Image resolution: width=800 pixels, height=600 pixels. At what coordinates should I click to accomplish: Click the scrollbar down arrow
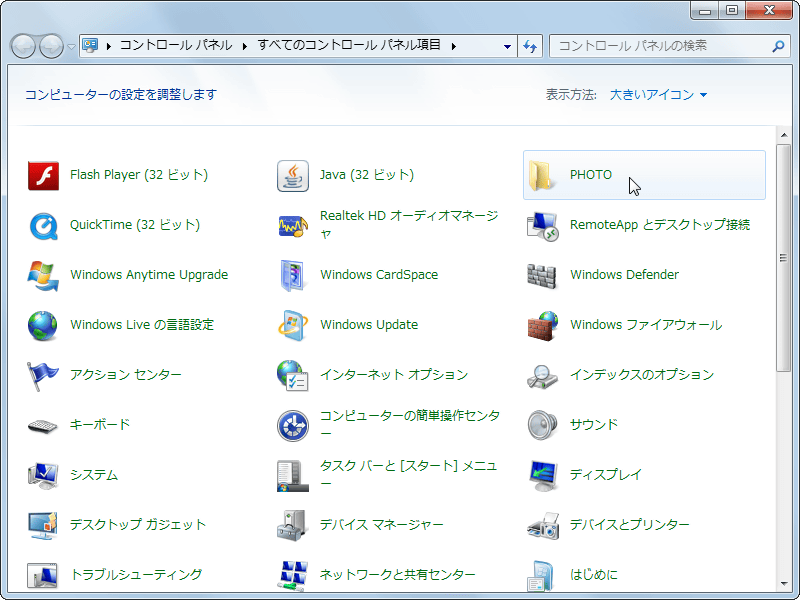(x=784, y=585)
